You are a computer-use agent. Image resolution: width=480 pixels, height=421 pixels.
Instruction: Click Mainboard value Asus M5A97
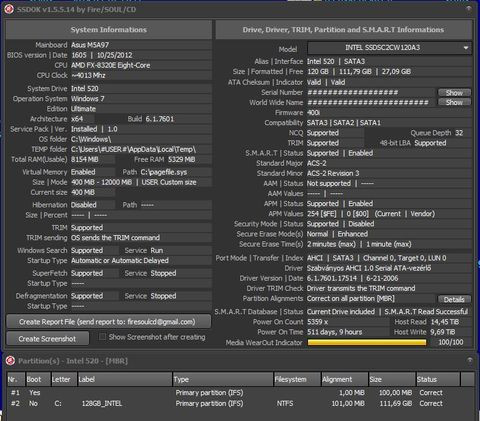pos(90,45)
